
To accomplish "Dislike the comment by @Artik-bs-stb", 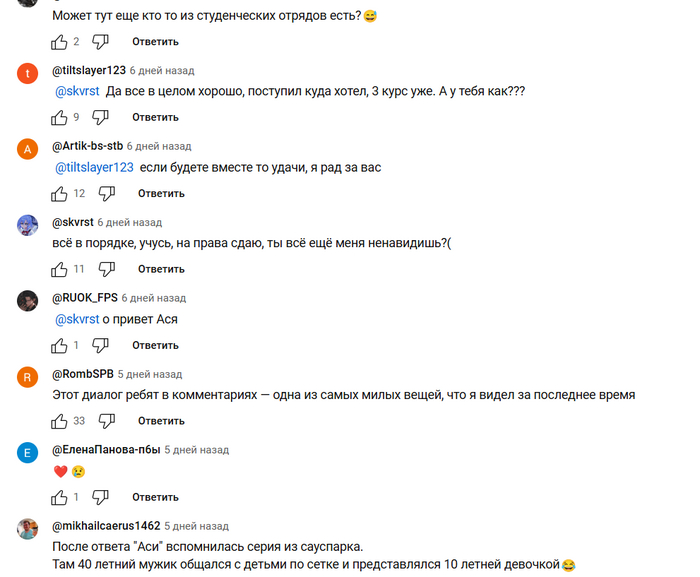I will pyautogui.click(x=106, y=193).
